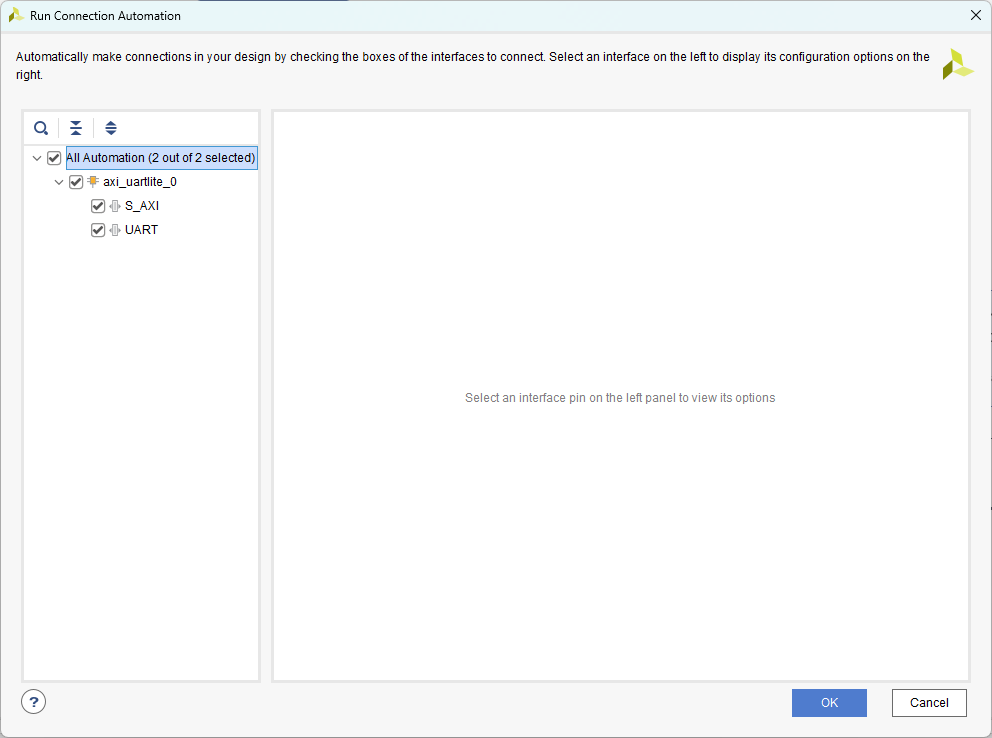Viewport: 992px width, 738px height.
Task: Select the axi_uartlite_0 tree label
Action: tap(140, 182)
